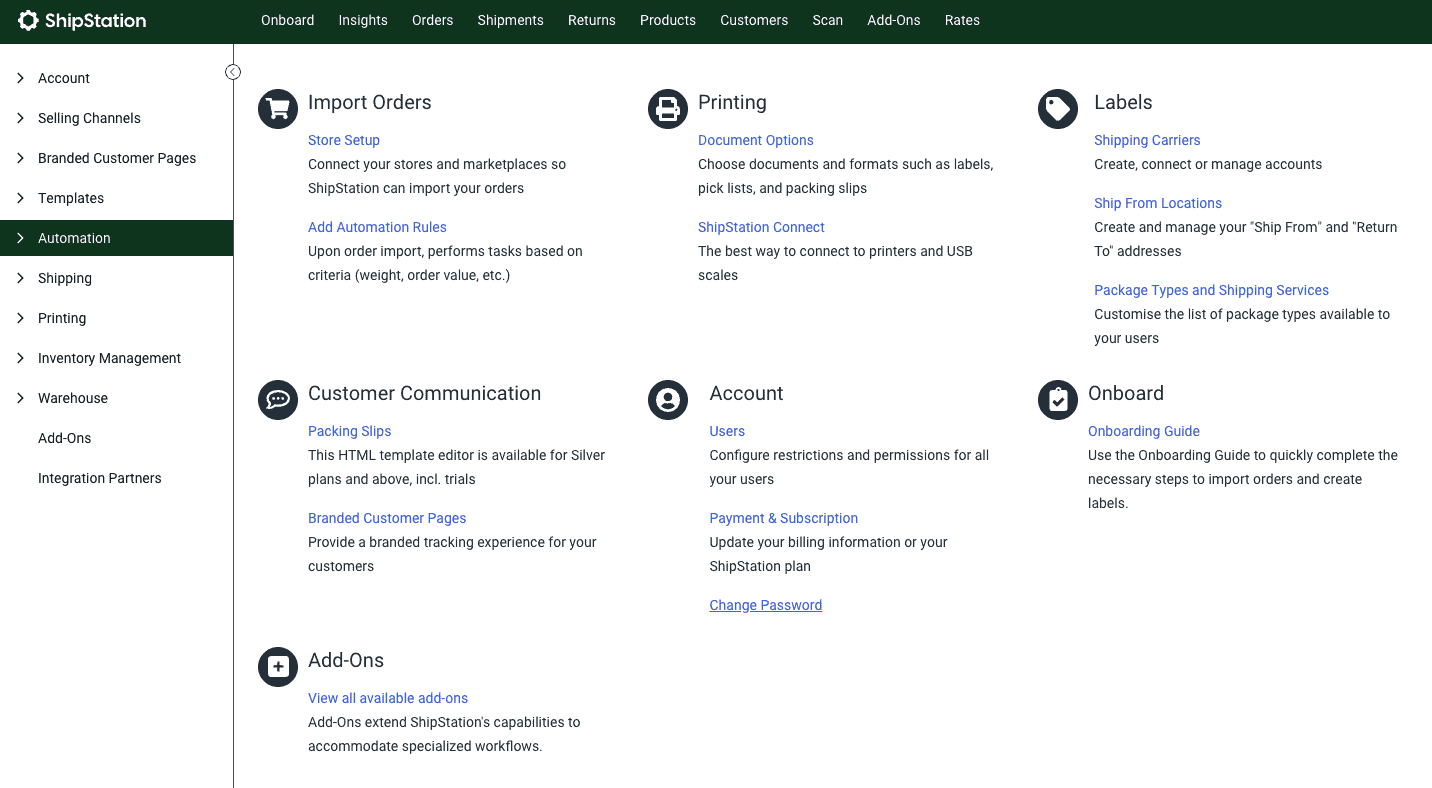Click the ShipStation gear logo
1432x788 pixels.
(29, 21)
